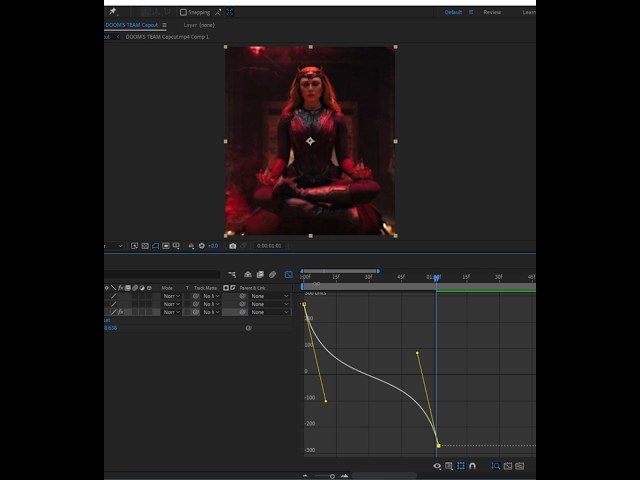640x480 pixels.
Task: Click the timeline search field
Action: [x=162, y=274]
